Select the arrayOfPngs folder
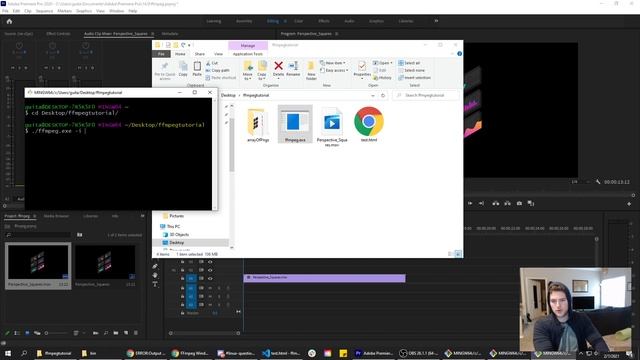Image resolution: width=640 pixels, height=360 pixels. [258, 124]
